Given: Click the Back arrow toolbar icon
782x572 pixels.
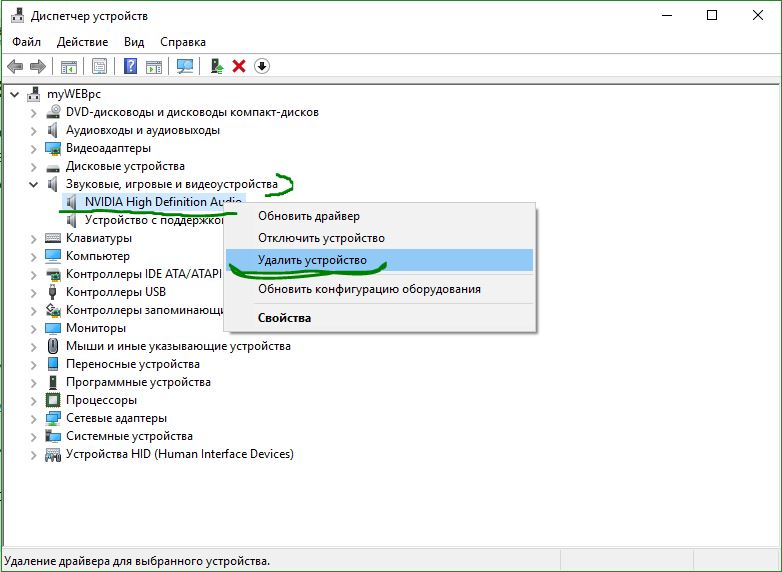Looking at the screenshot, I should coord(15,66).
